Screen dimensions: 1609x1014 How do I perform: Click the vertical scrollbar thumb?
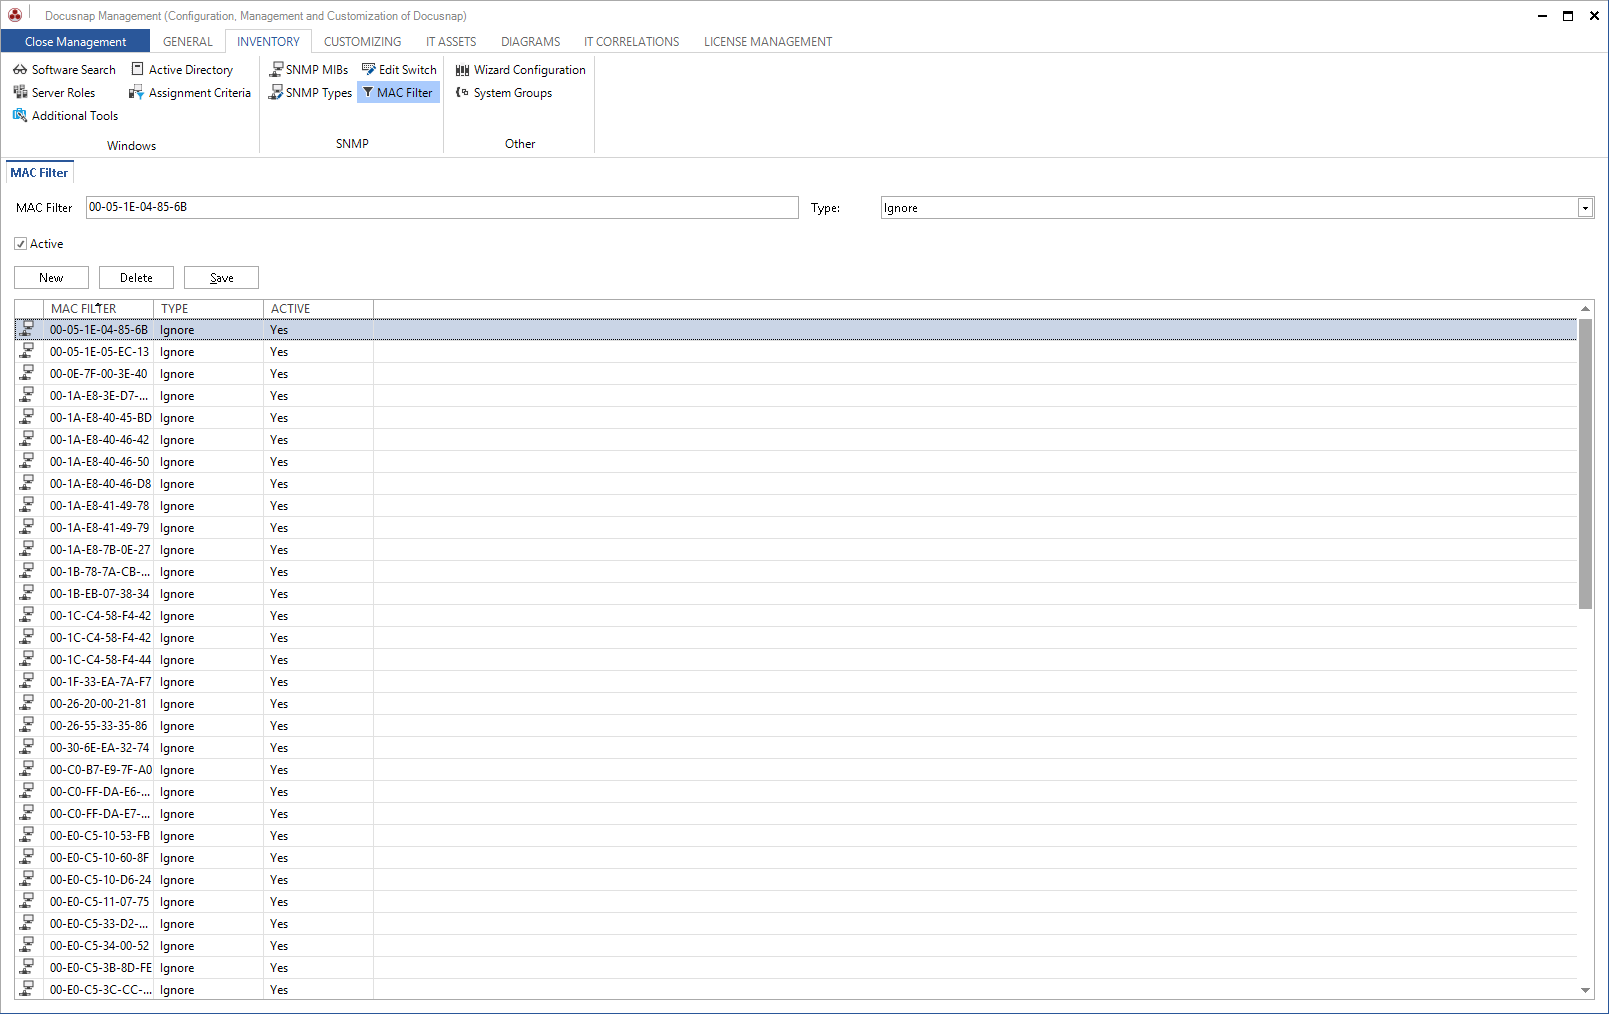point(1585,464)
